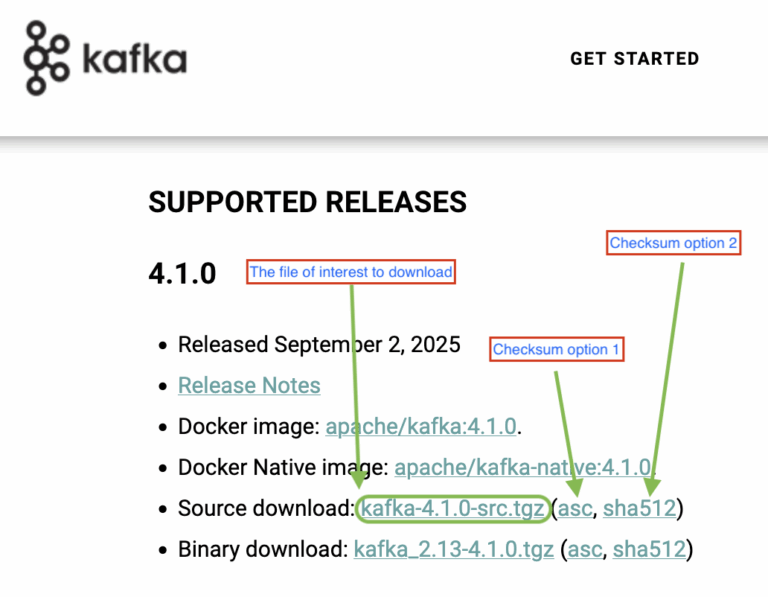The height and width of the screenshot is (597, 768).
Task: Click the SUPPORTED RELEASES heading
Action: click(307, 202)
